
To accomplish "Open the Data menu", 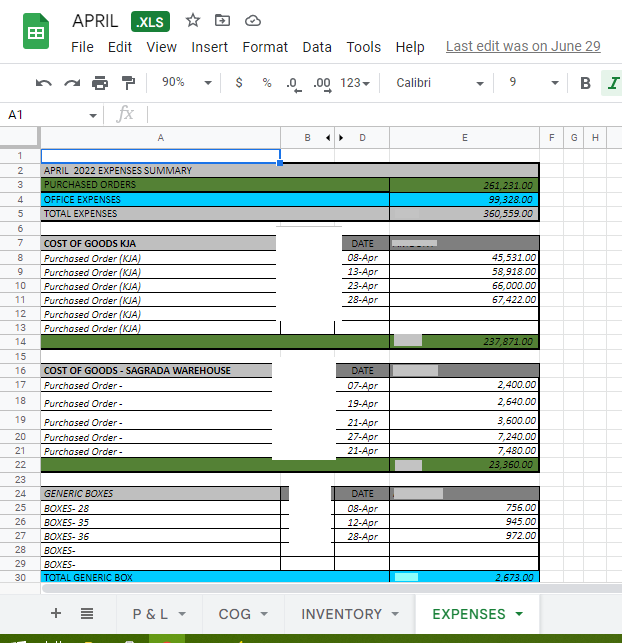I will click(317, 47).
